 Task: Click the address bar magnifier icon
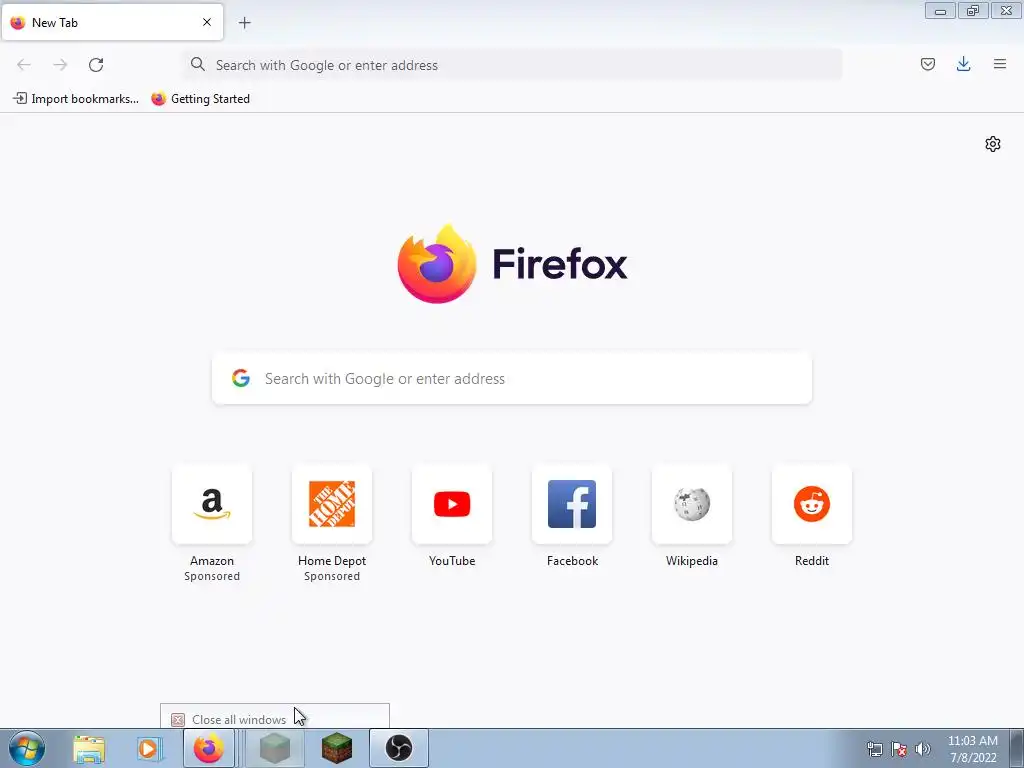[x=197, y=64]
